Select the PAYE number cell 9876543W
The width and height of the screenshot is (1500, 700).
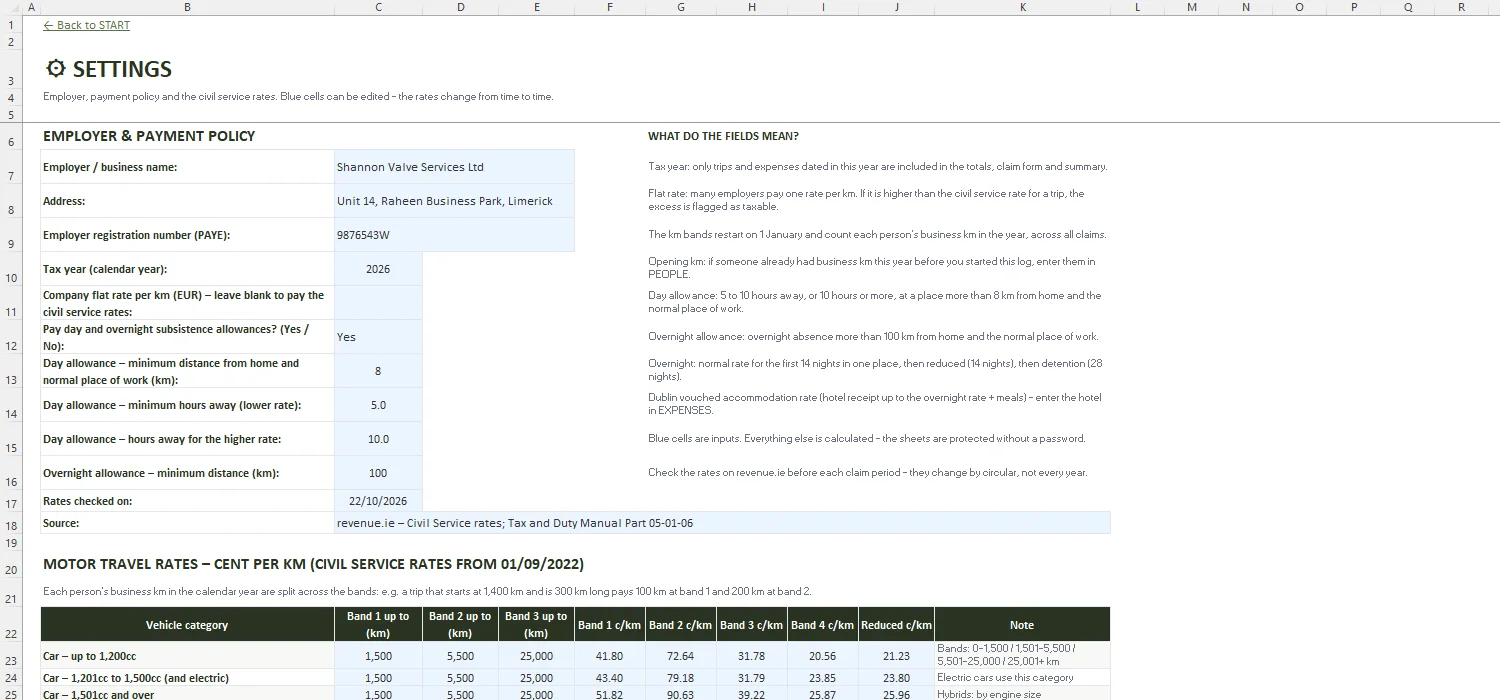(455, 235)
